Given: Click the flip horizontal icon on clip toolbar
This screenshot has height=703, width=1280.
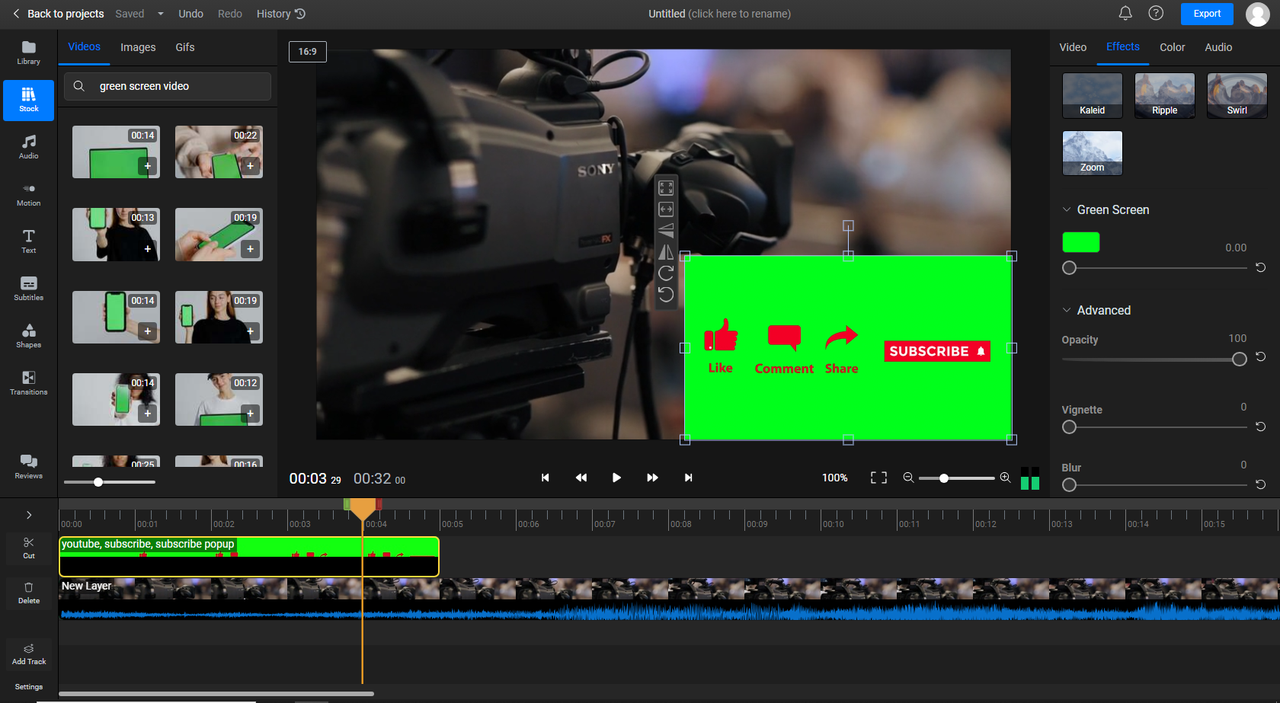Looking at the screenshot, I should pyautogui.click(x=666, y=252).
